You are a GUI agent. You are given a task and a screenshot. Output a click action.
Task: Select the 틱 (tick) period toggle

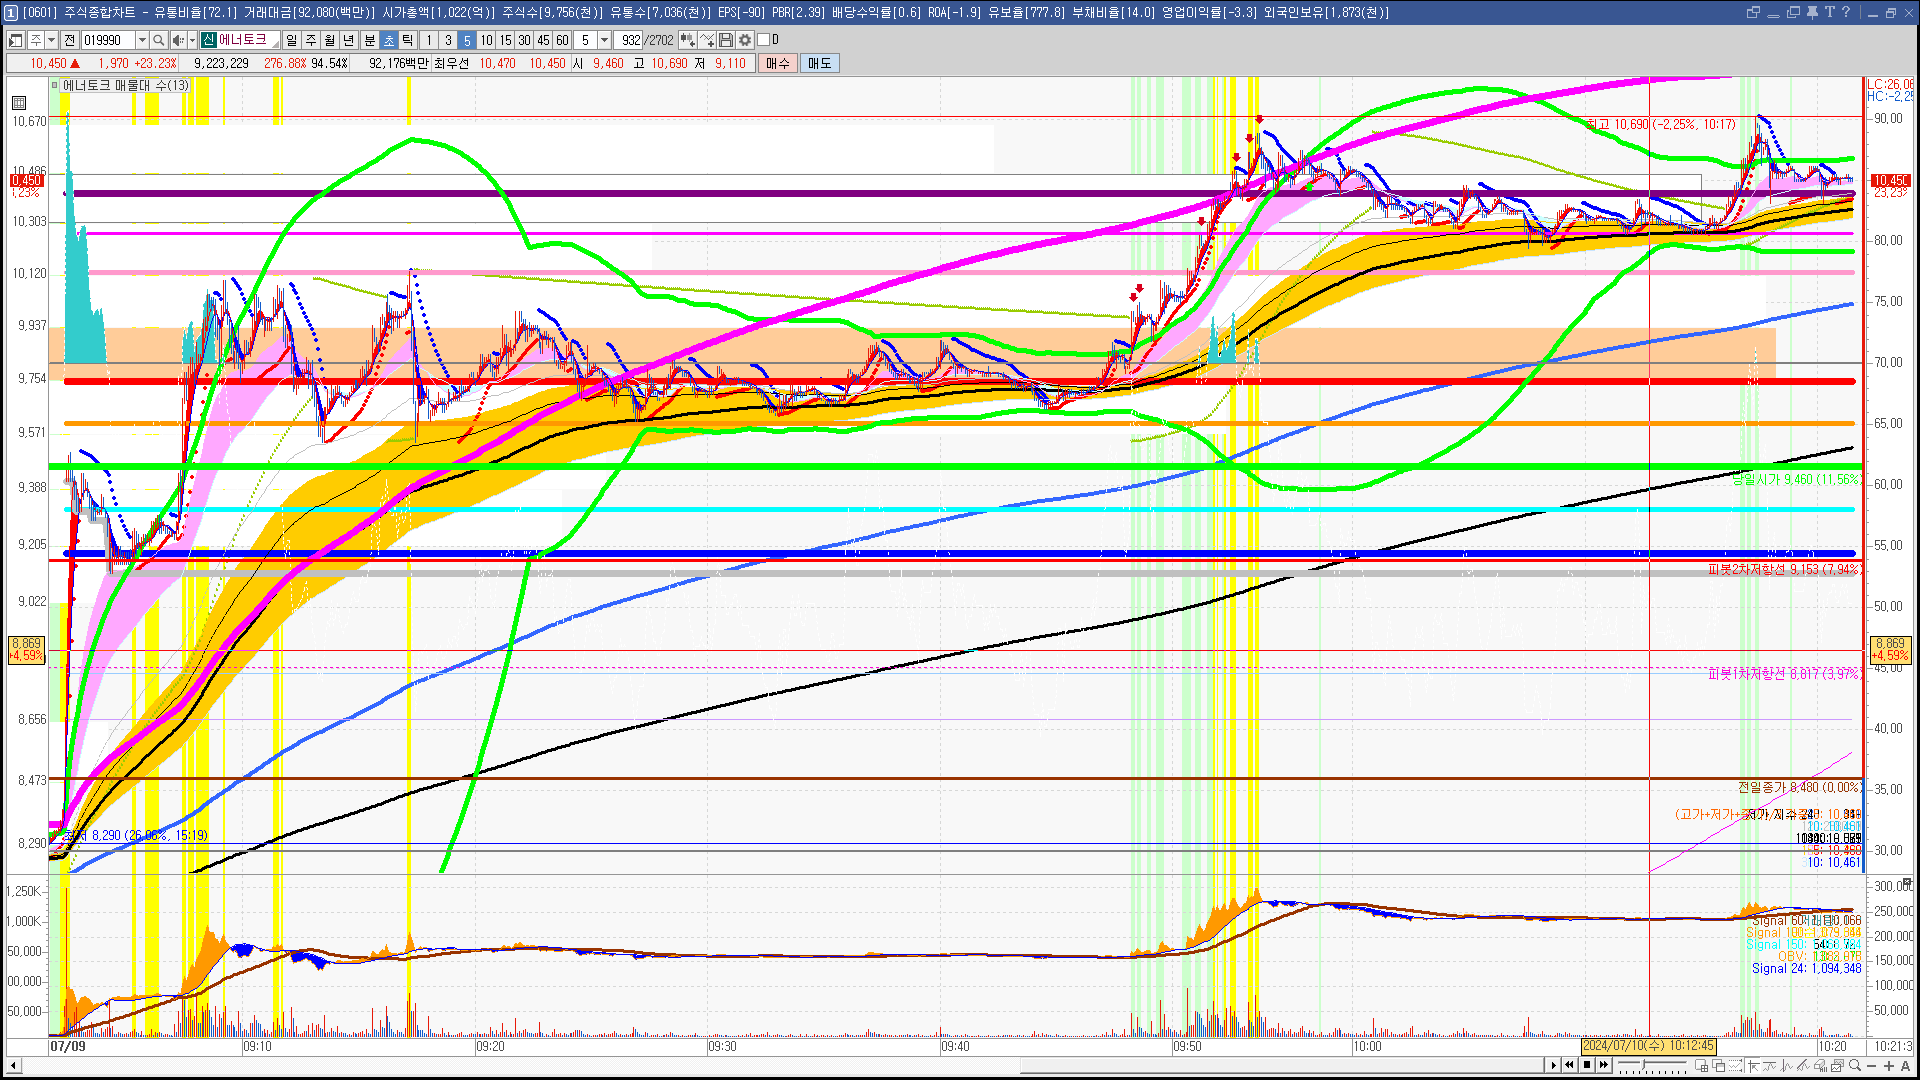408,40
